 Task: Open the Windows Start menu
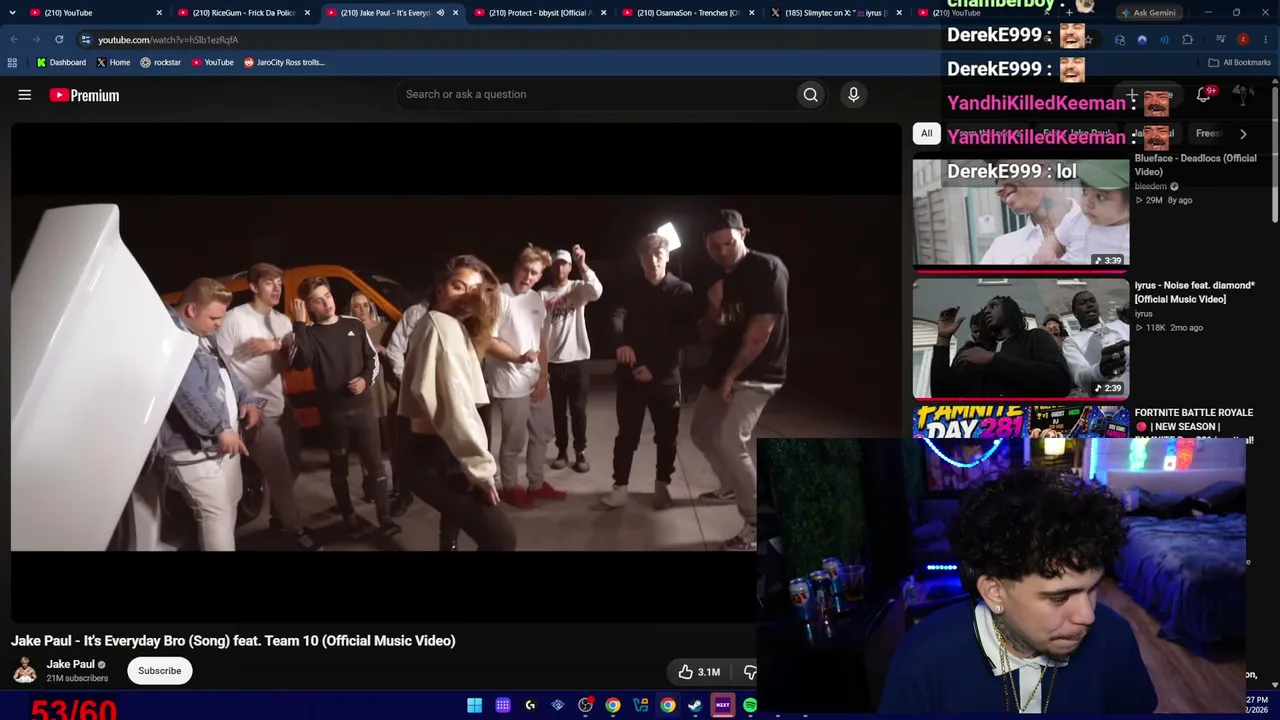tap(475, 705)
